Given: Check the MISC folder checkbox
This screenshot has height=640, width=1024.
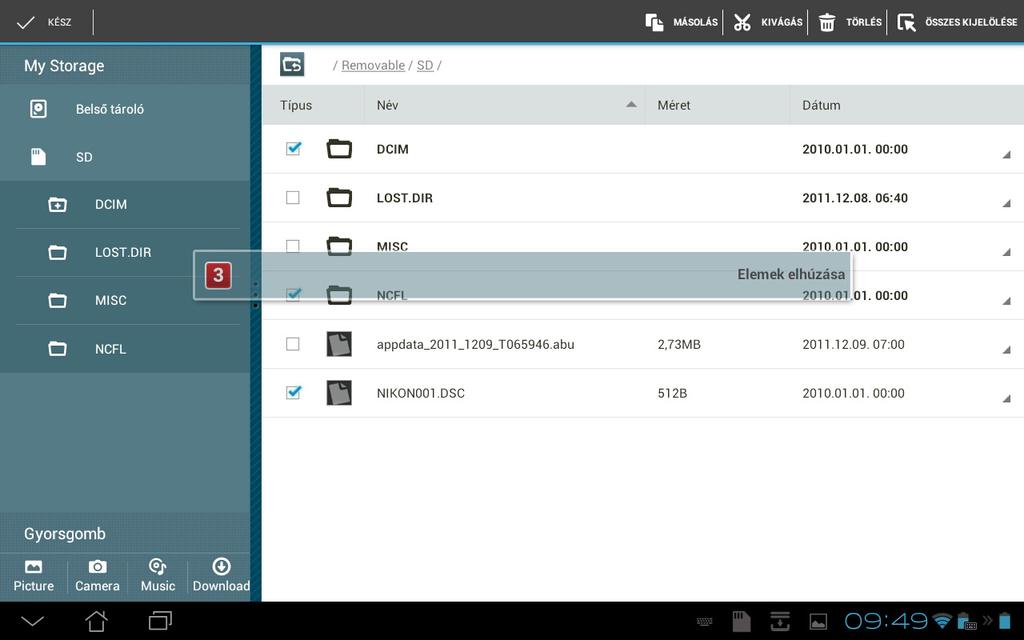Looking at the screenshot, I should pos(293,246).
